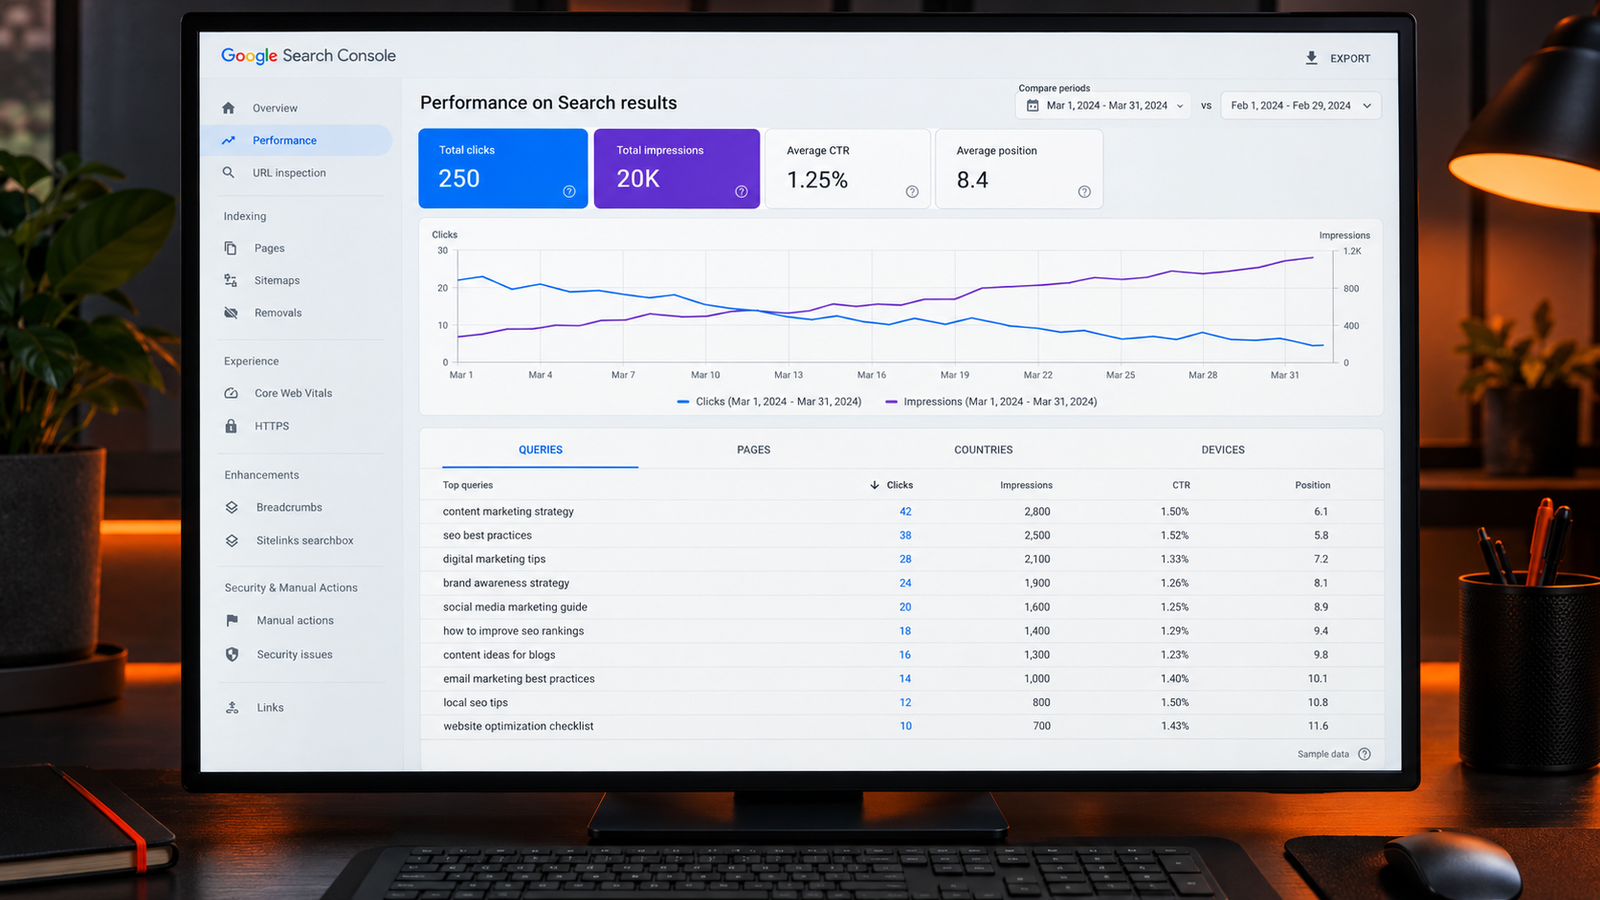
Task: Click the HTTPS lock icon
Action: 231,426
